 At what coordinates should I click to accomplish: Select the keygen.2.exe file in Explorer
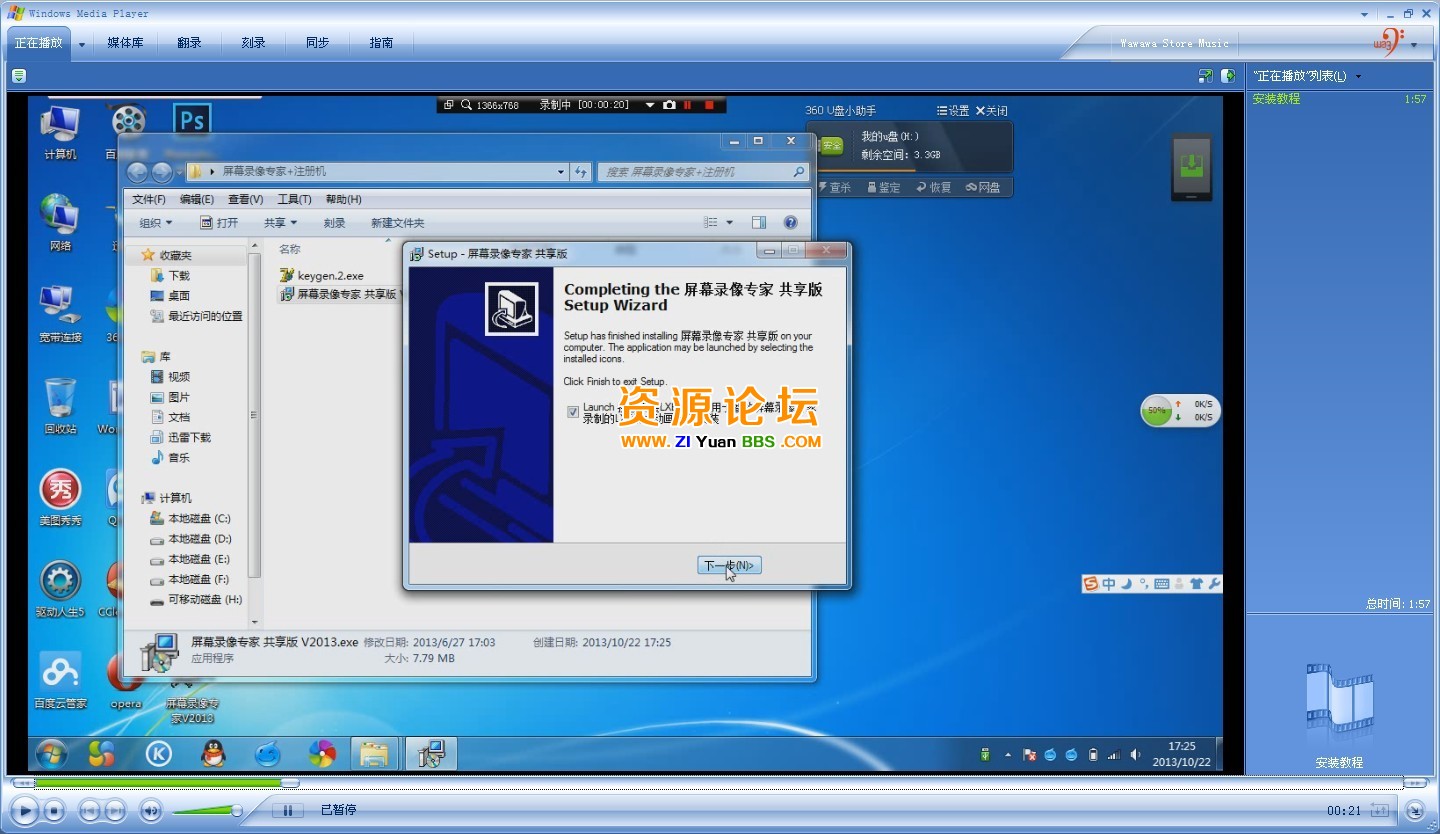[x=322, y=275]
